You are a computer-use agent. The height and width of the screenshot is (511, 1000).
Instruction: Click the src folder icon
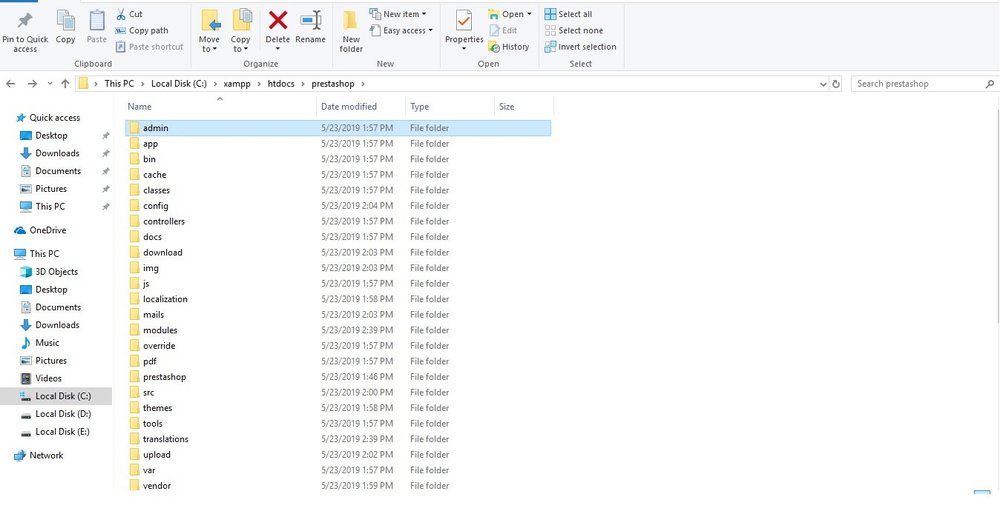[x=134, y=392]
